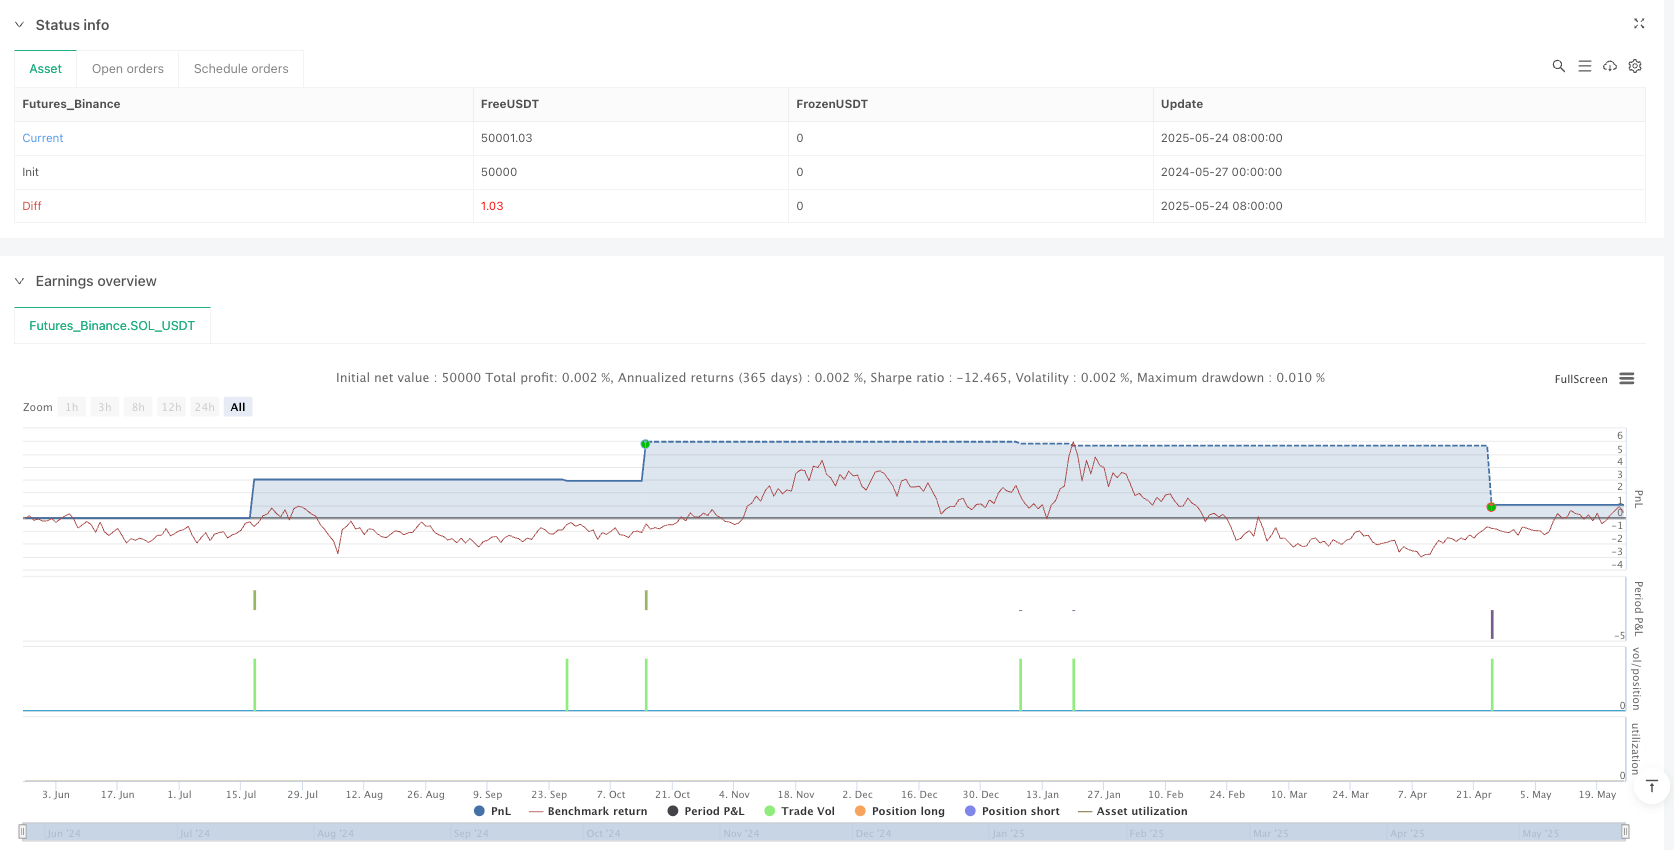Click the cloud download icon
The image size is (1674, 850).
pos(1610,66)
